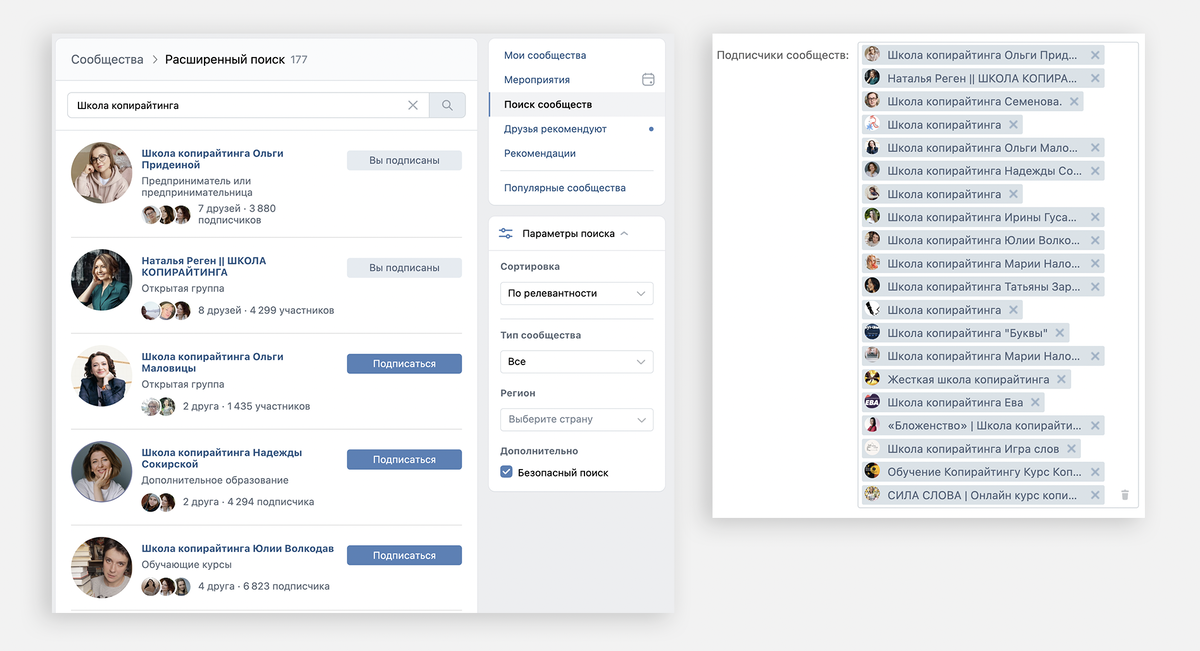Screen dimensions: 1200x651
Task: Subscribe to Школа копирайтинга Надежды Сокирской
Action: coord(404,459)
